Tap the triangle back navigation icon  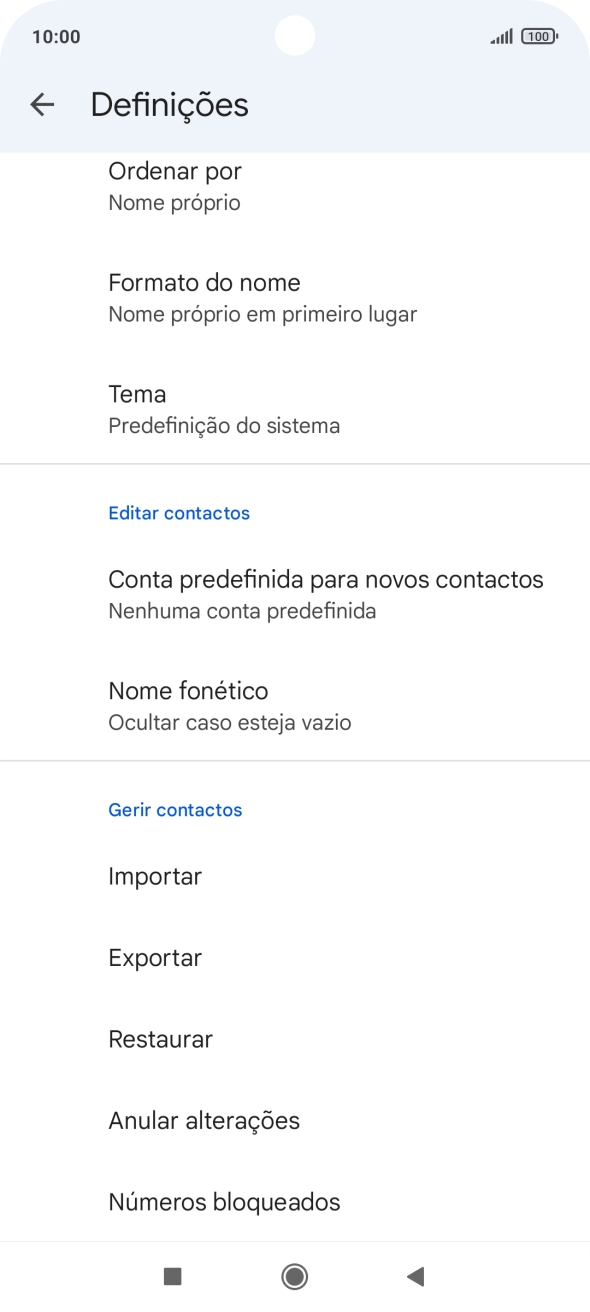(x=413, y=1277)
